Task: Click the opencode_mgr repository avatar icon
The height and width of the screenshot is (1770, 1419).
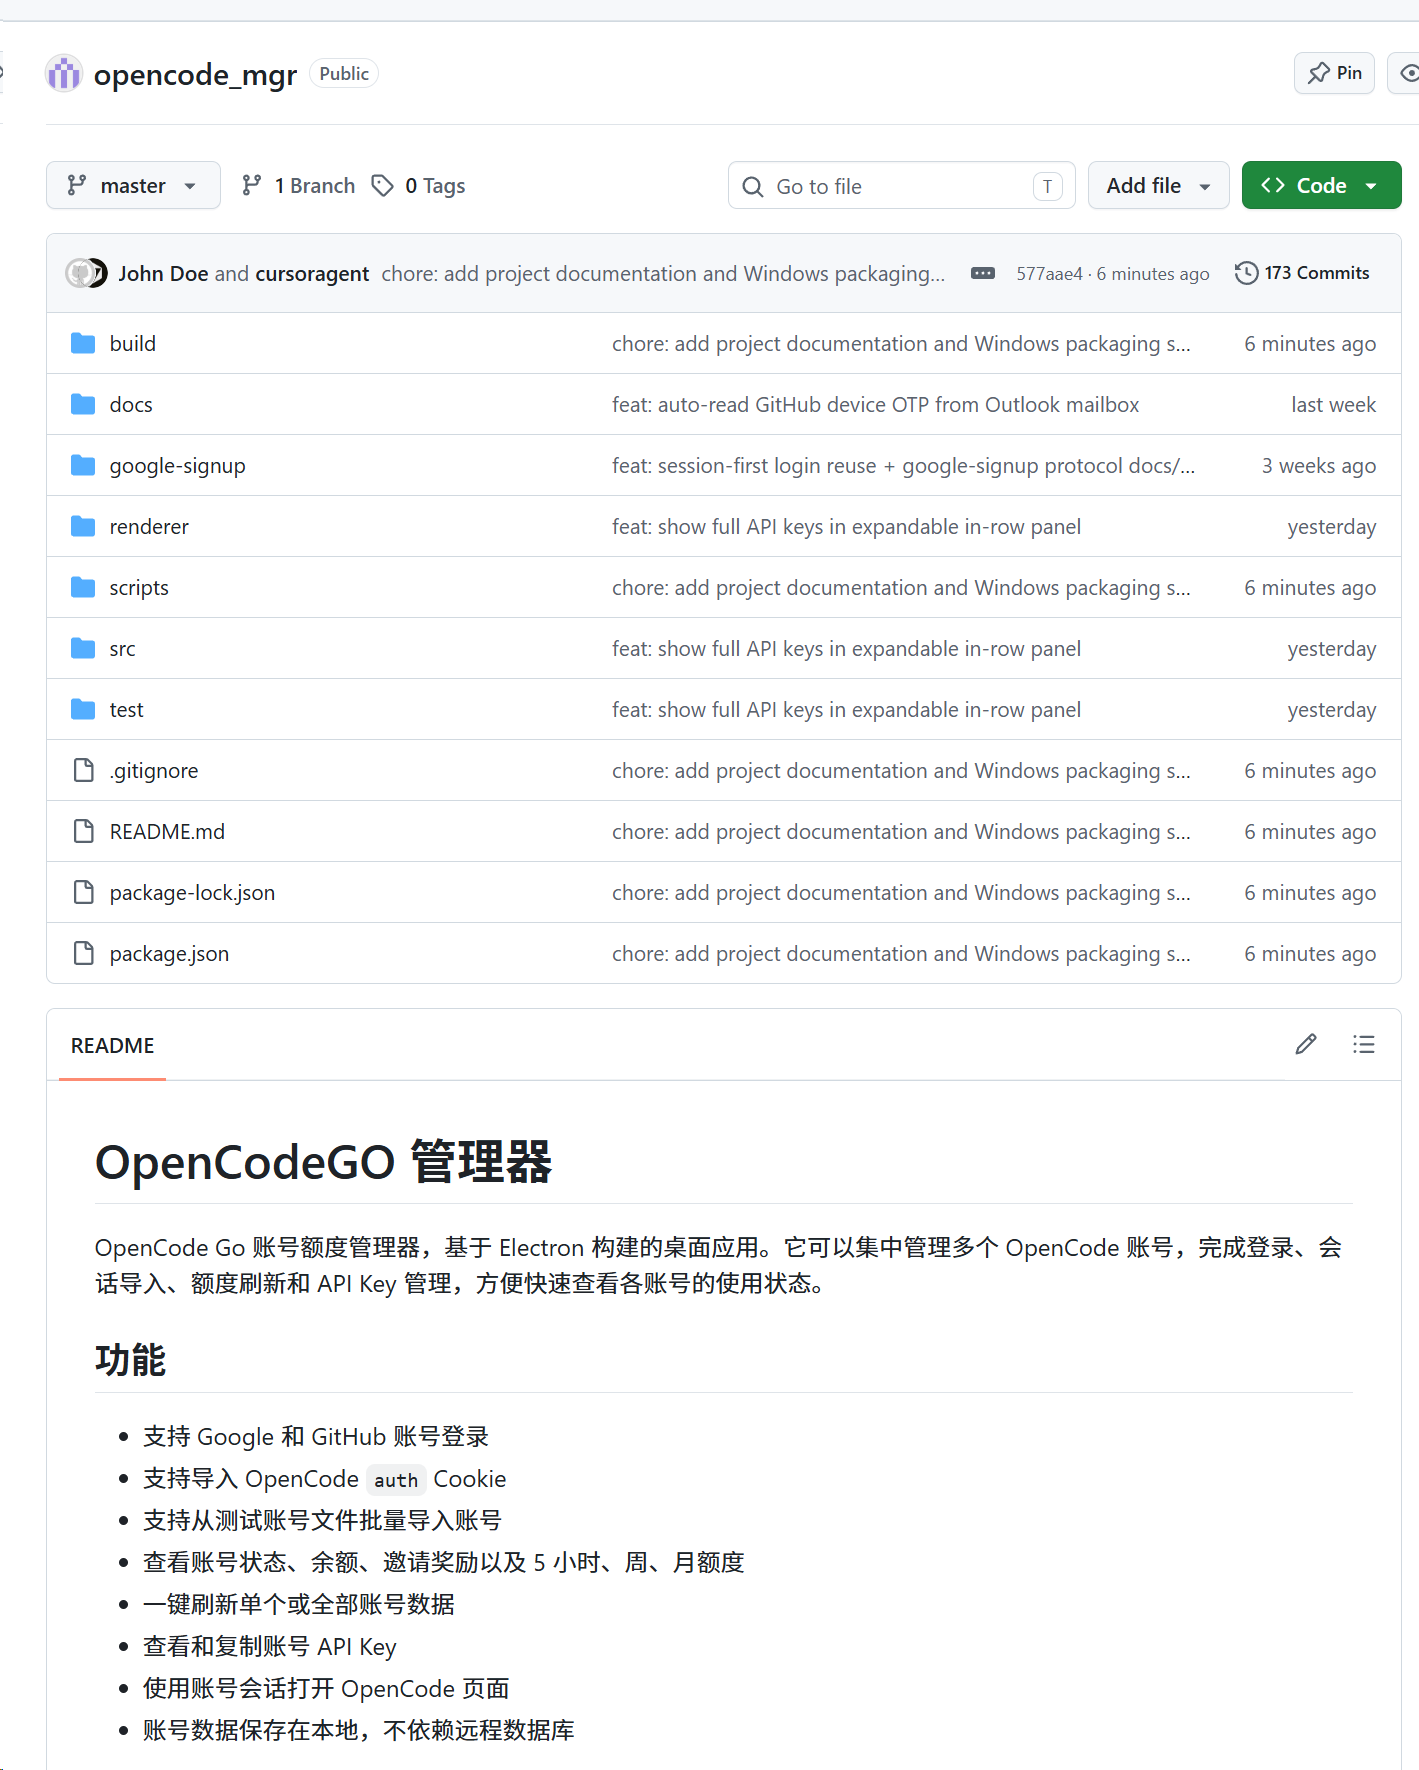Action: pyautogui.click(x=64, y=74)
